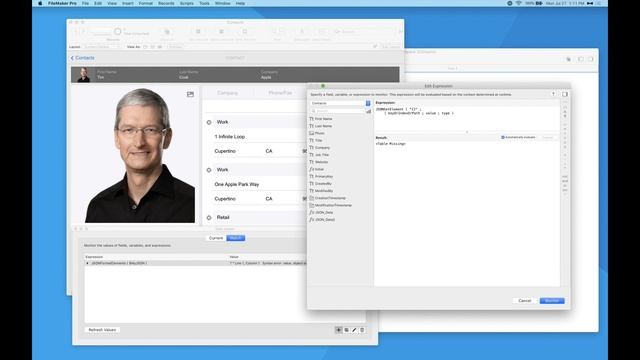Open the File menu

[85, 3]
